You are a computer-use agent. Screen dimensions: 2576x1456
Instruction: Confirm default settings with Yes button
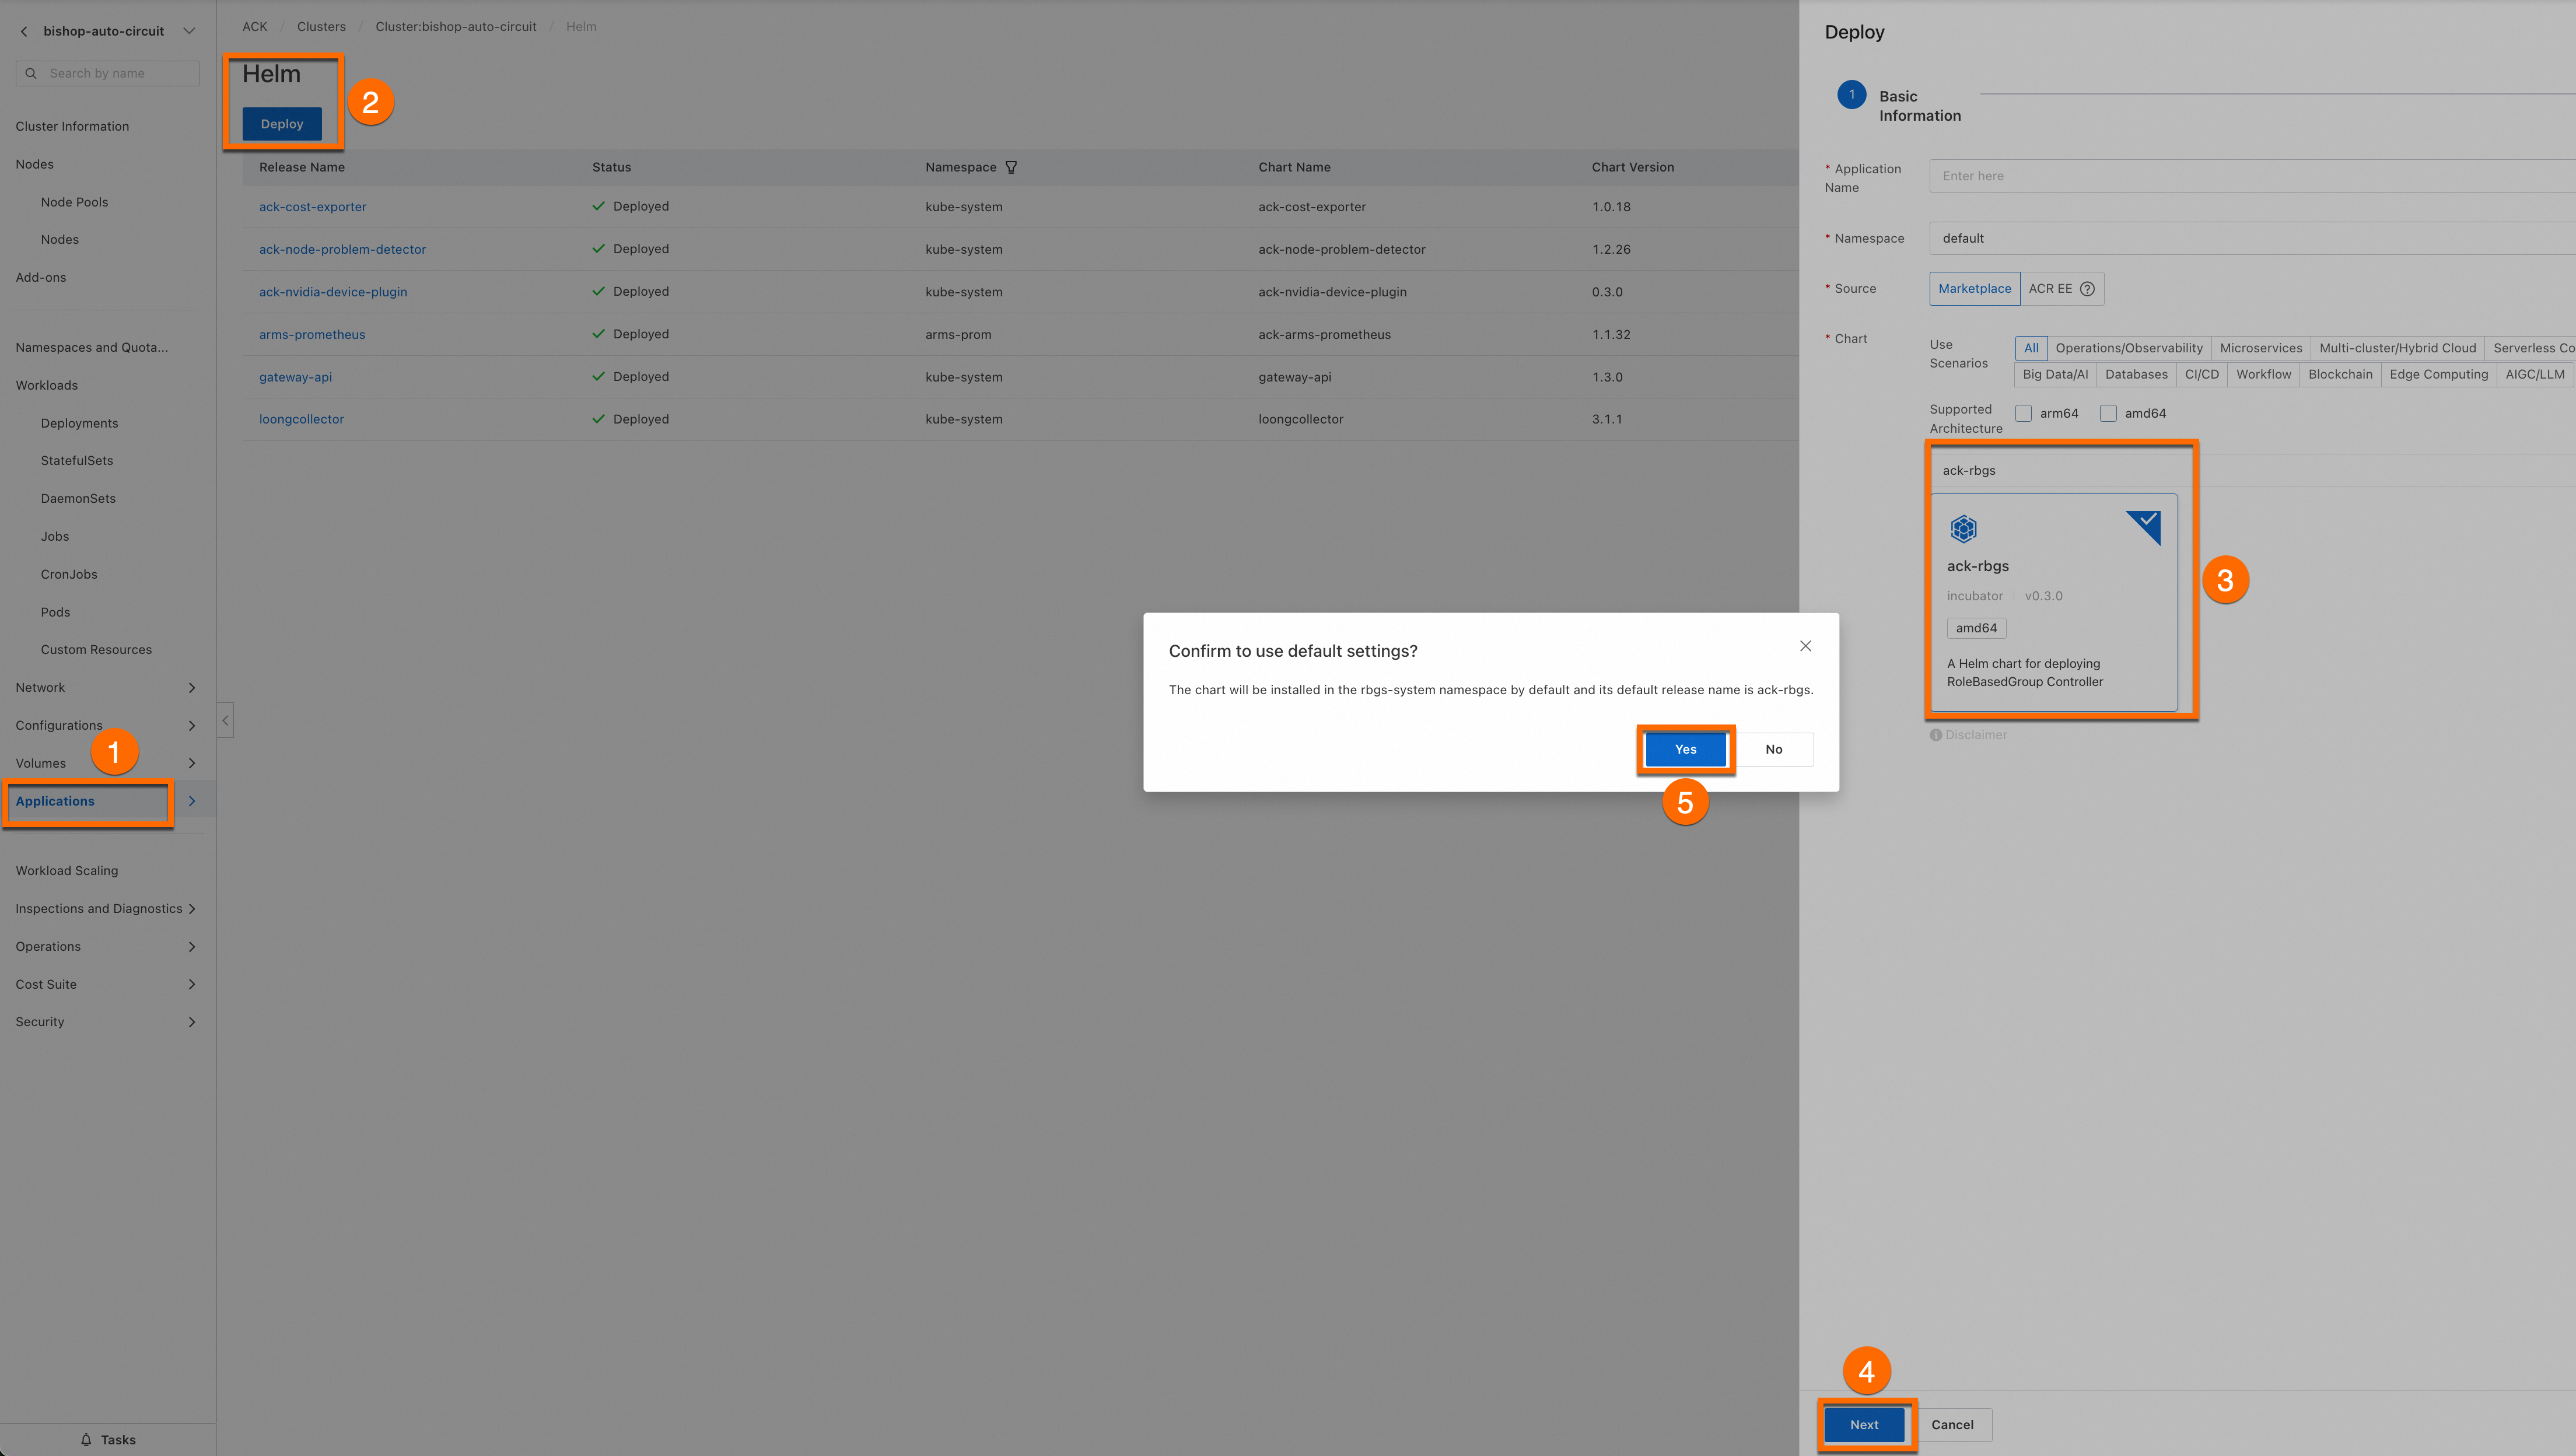click(x=1685, y=749)
